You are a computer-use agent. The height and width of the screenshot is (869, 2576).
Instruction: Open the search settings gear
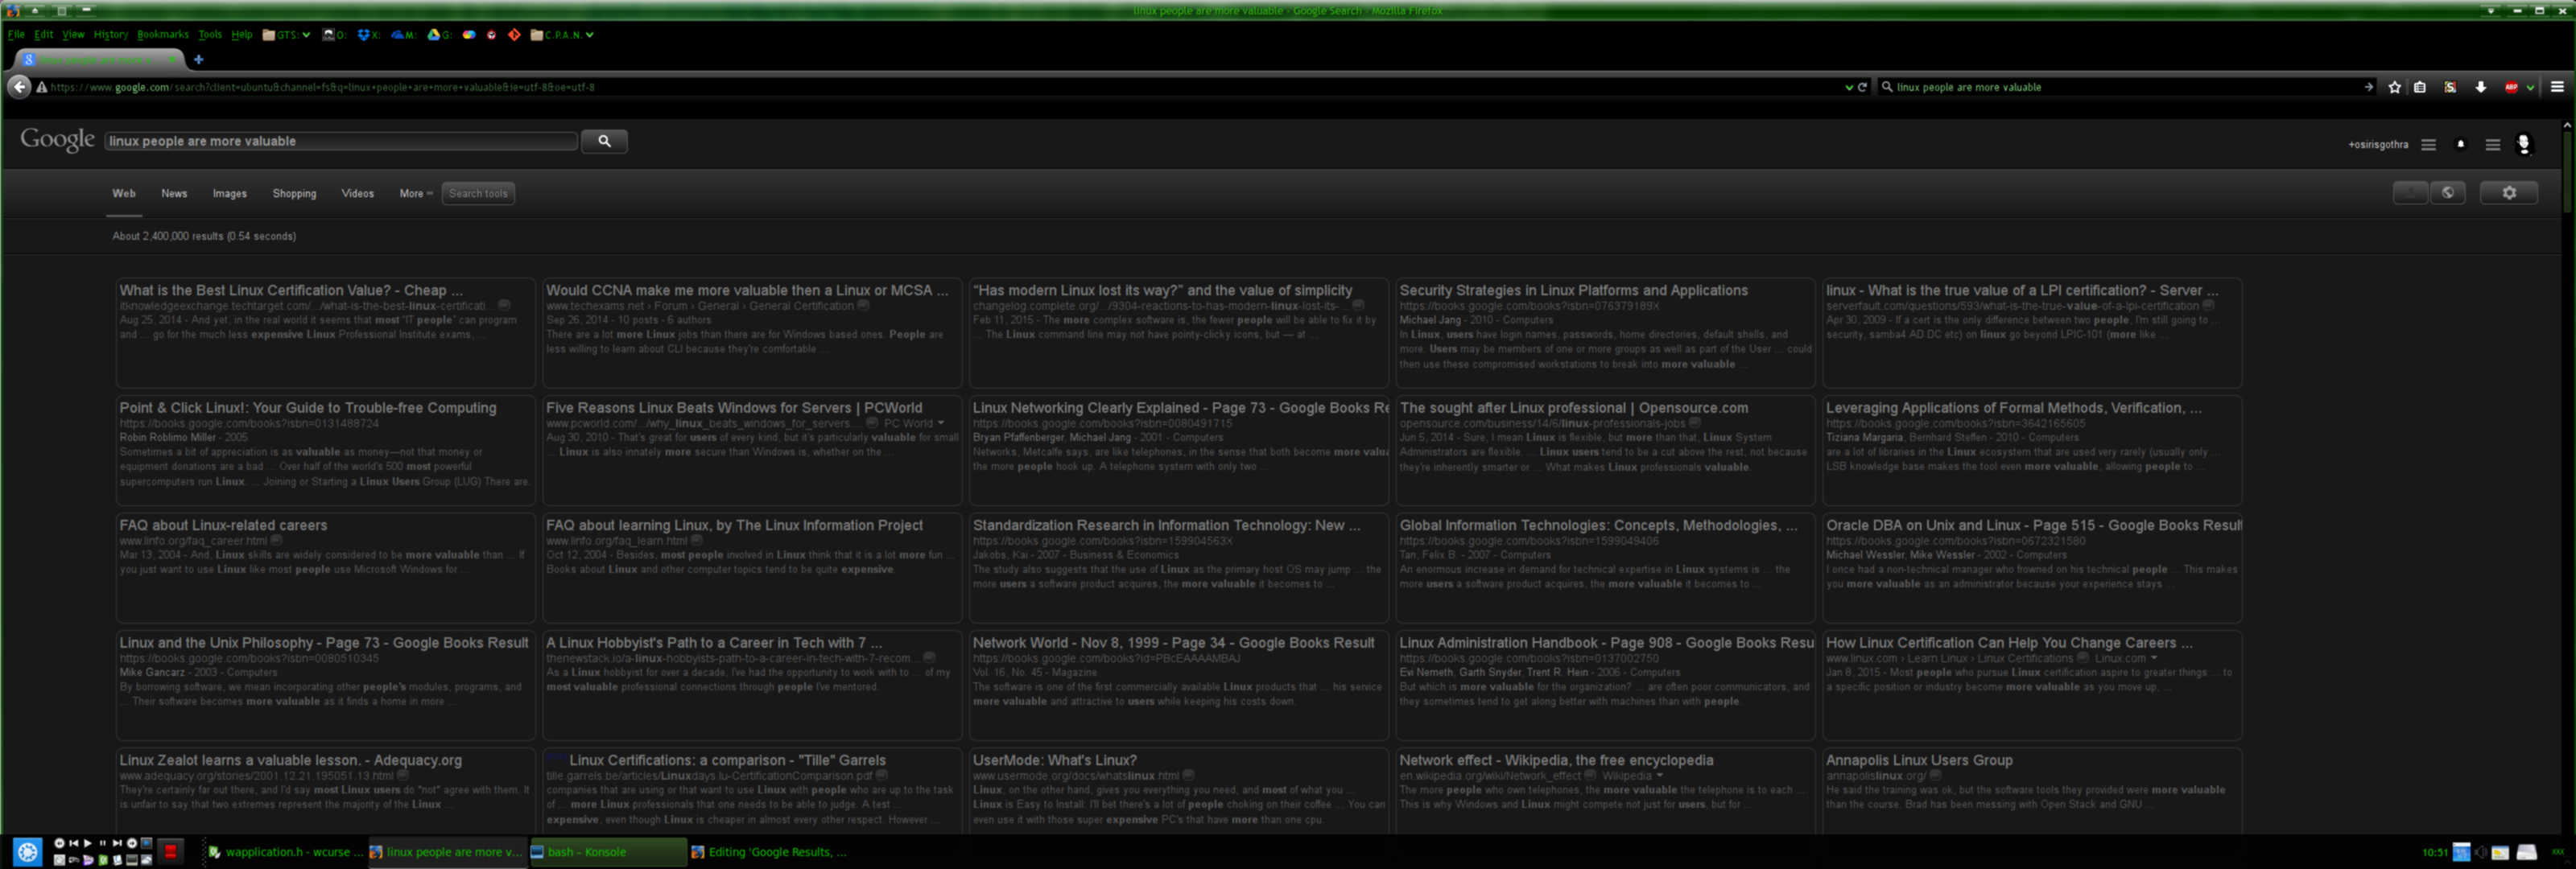point(2509,193)
